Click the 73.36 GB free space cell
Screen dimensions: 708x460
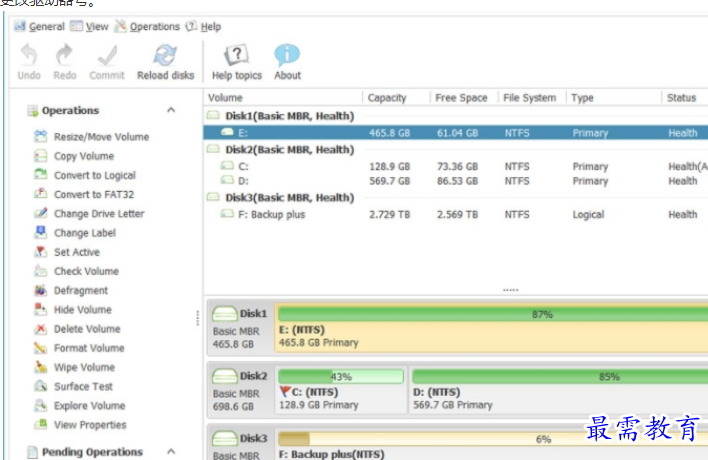point(457,167)
